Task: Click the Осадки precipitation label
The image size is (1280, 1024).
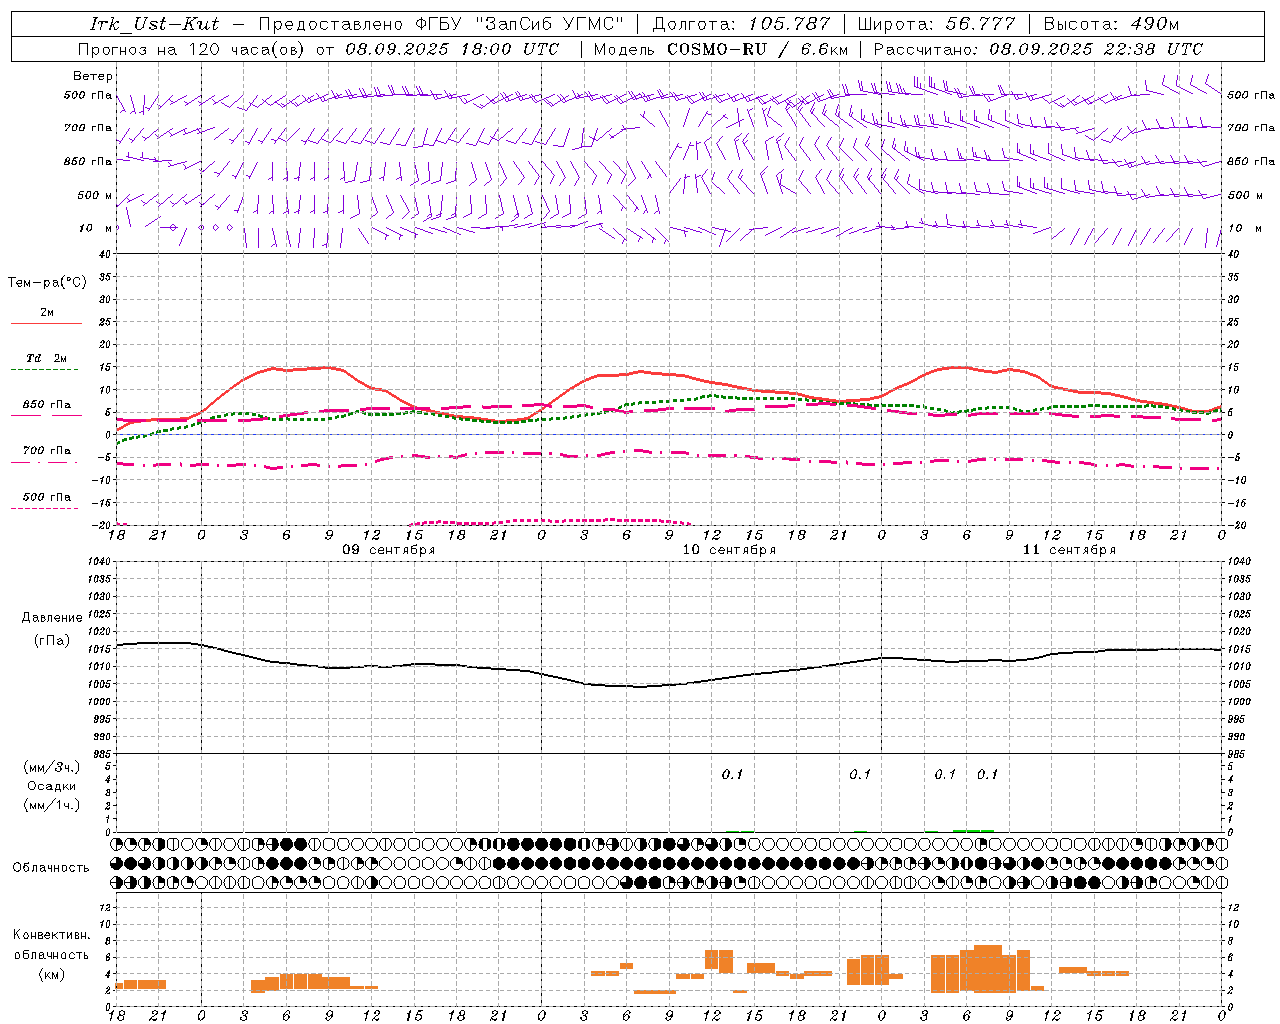Action: coord(52,786)
